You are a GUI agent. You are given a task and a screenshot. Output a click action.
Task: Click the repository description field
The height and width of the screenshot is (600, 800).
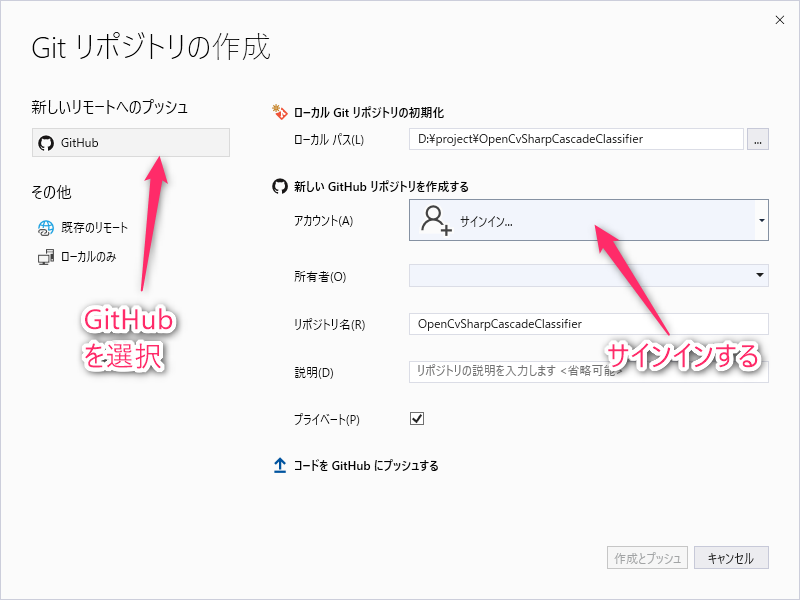(x=589, y=371)
